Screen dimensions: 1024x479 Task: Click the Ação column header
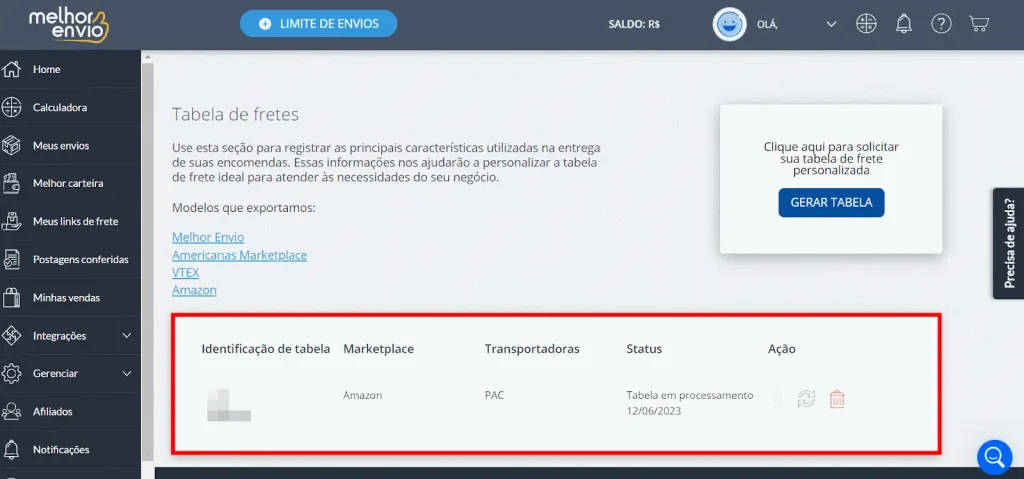782,349
